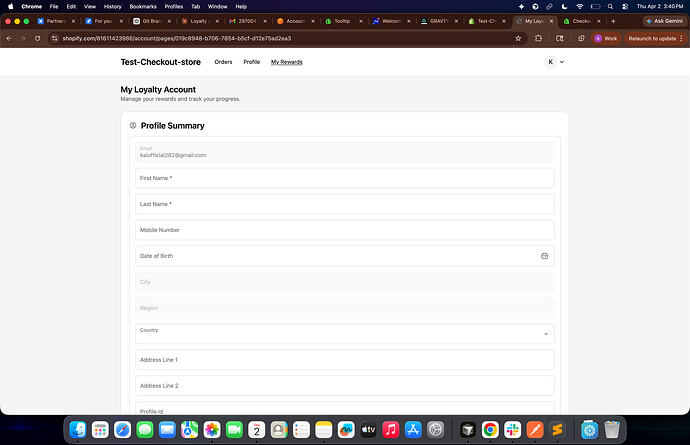Open the Chrome extensions puzzle icon
Image resolution: width=690 pixels, height=445 pixels.
pyautogui.click(x=538, y=38)
